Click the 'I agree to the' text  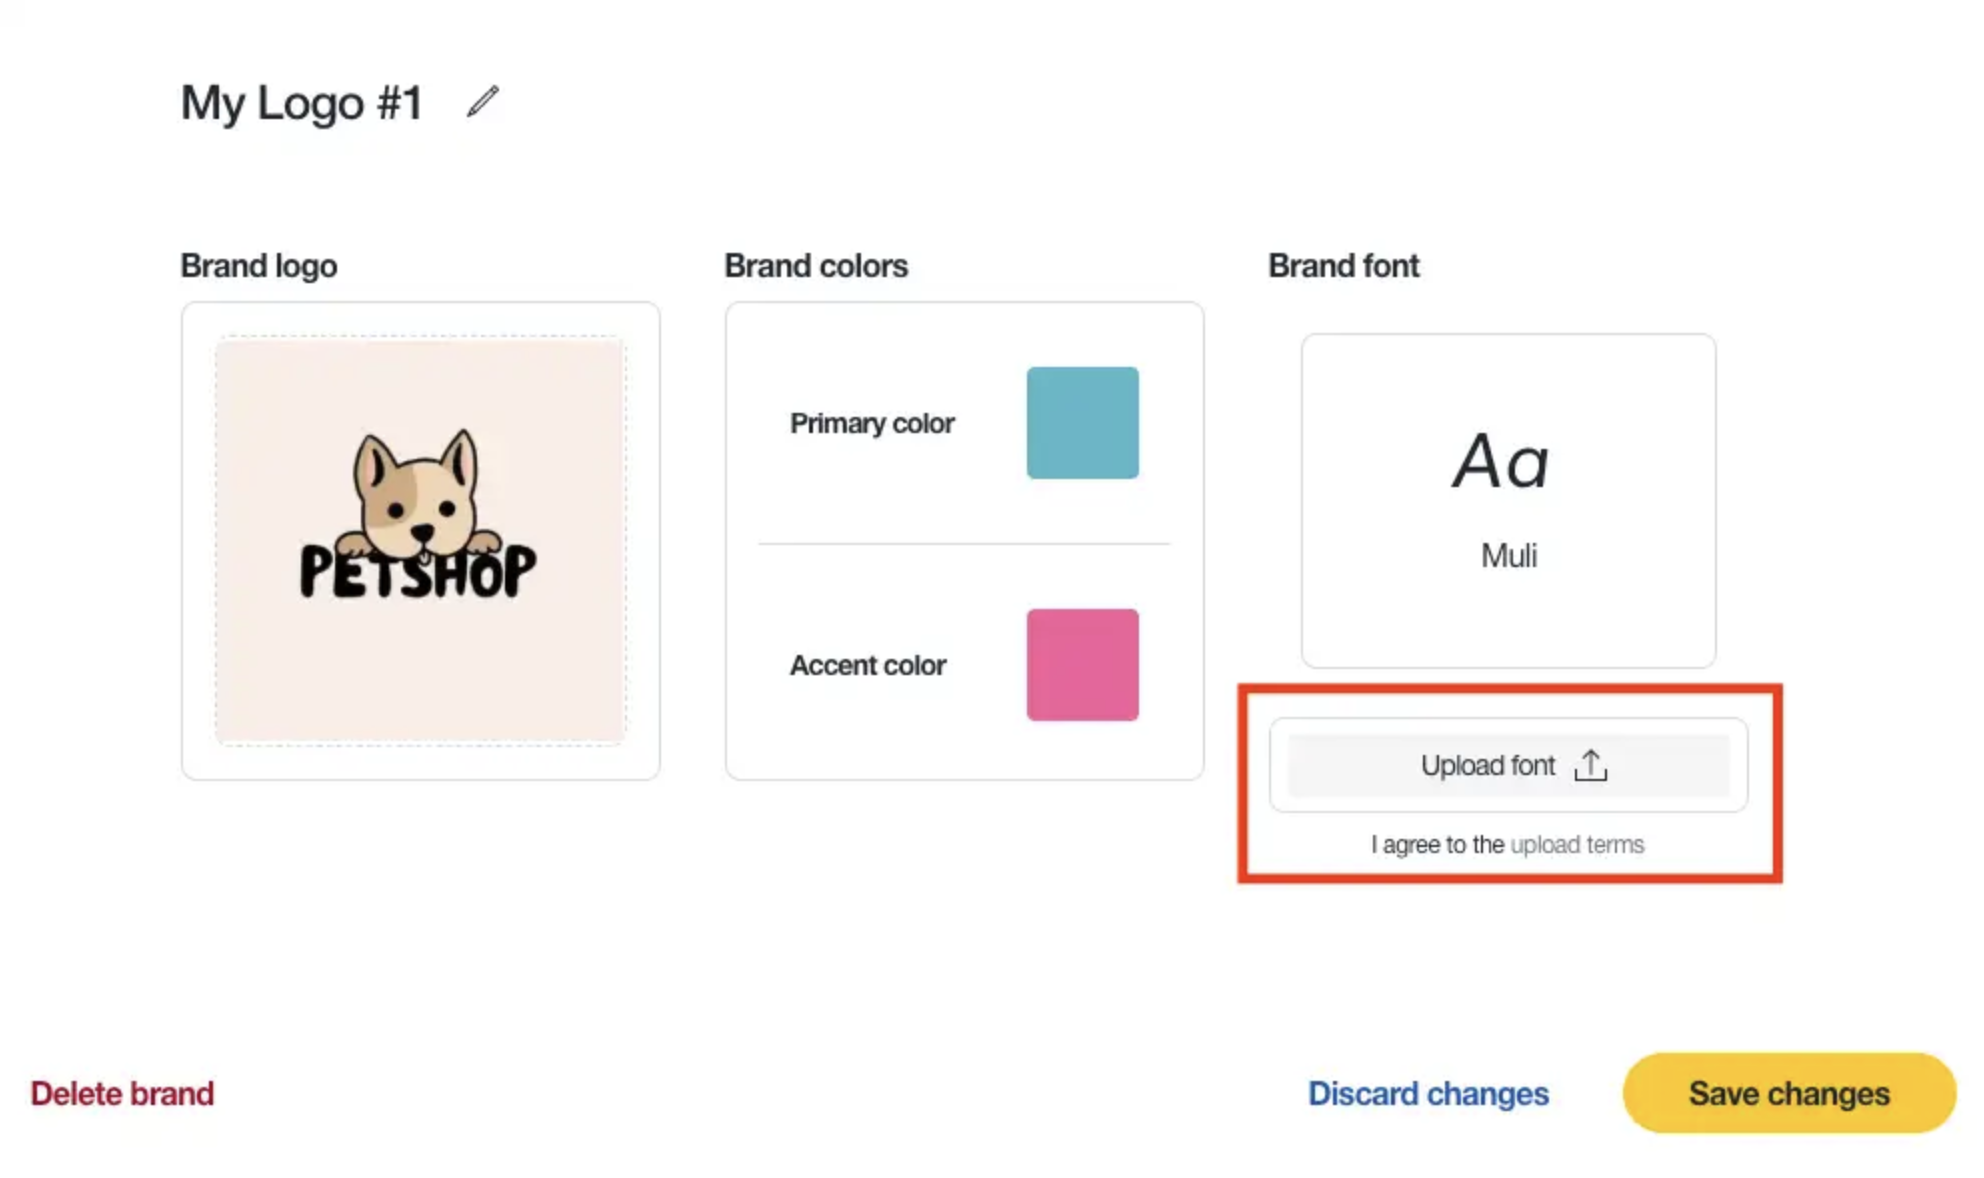1437,845
